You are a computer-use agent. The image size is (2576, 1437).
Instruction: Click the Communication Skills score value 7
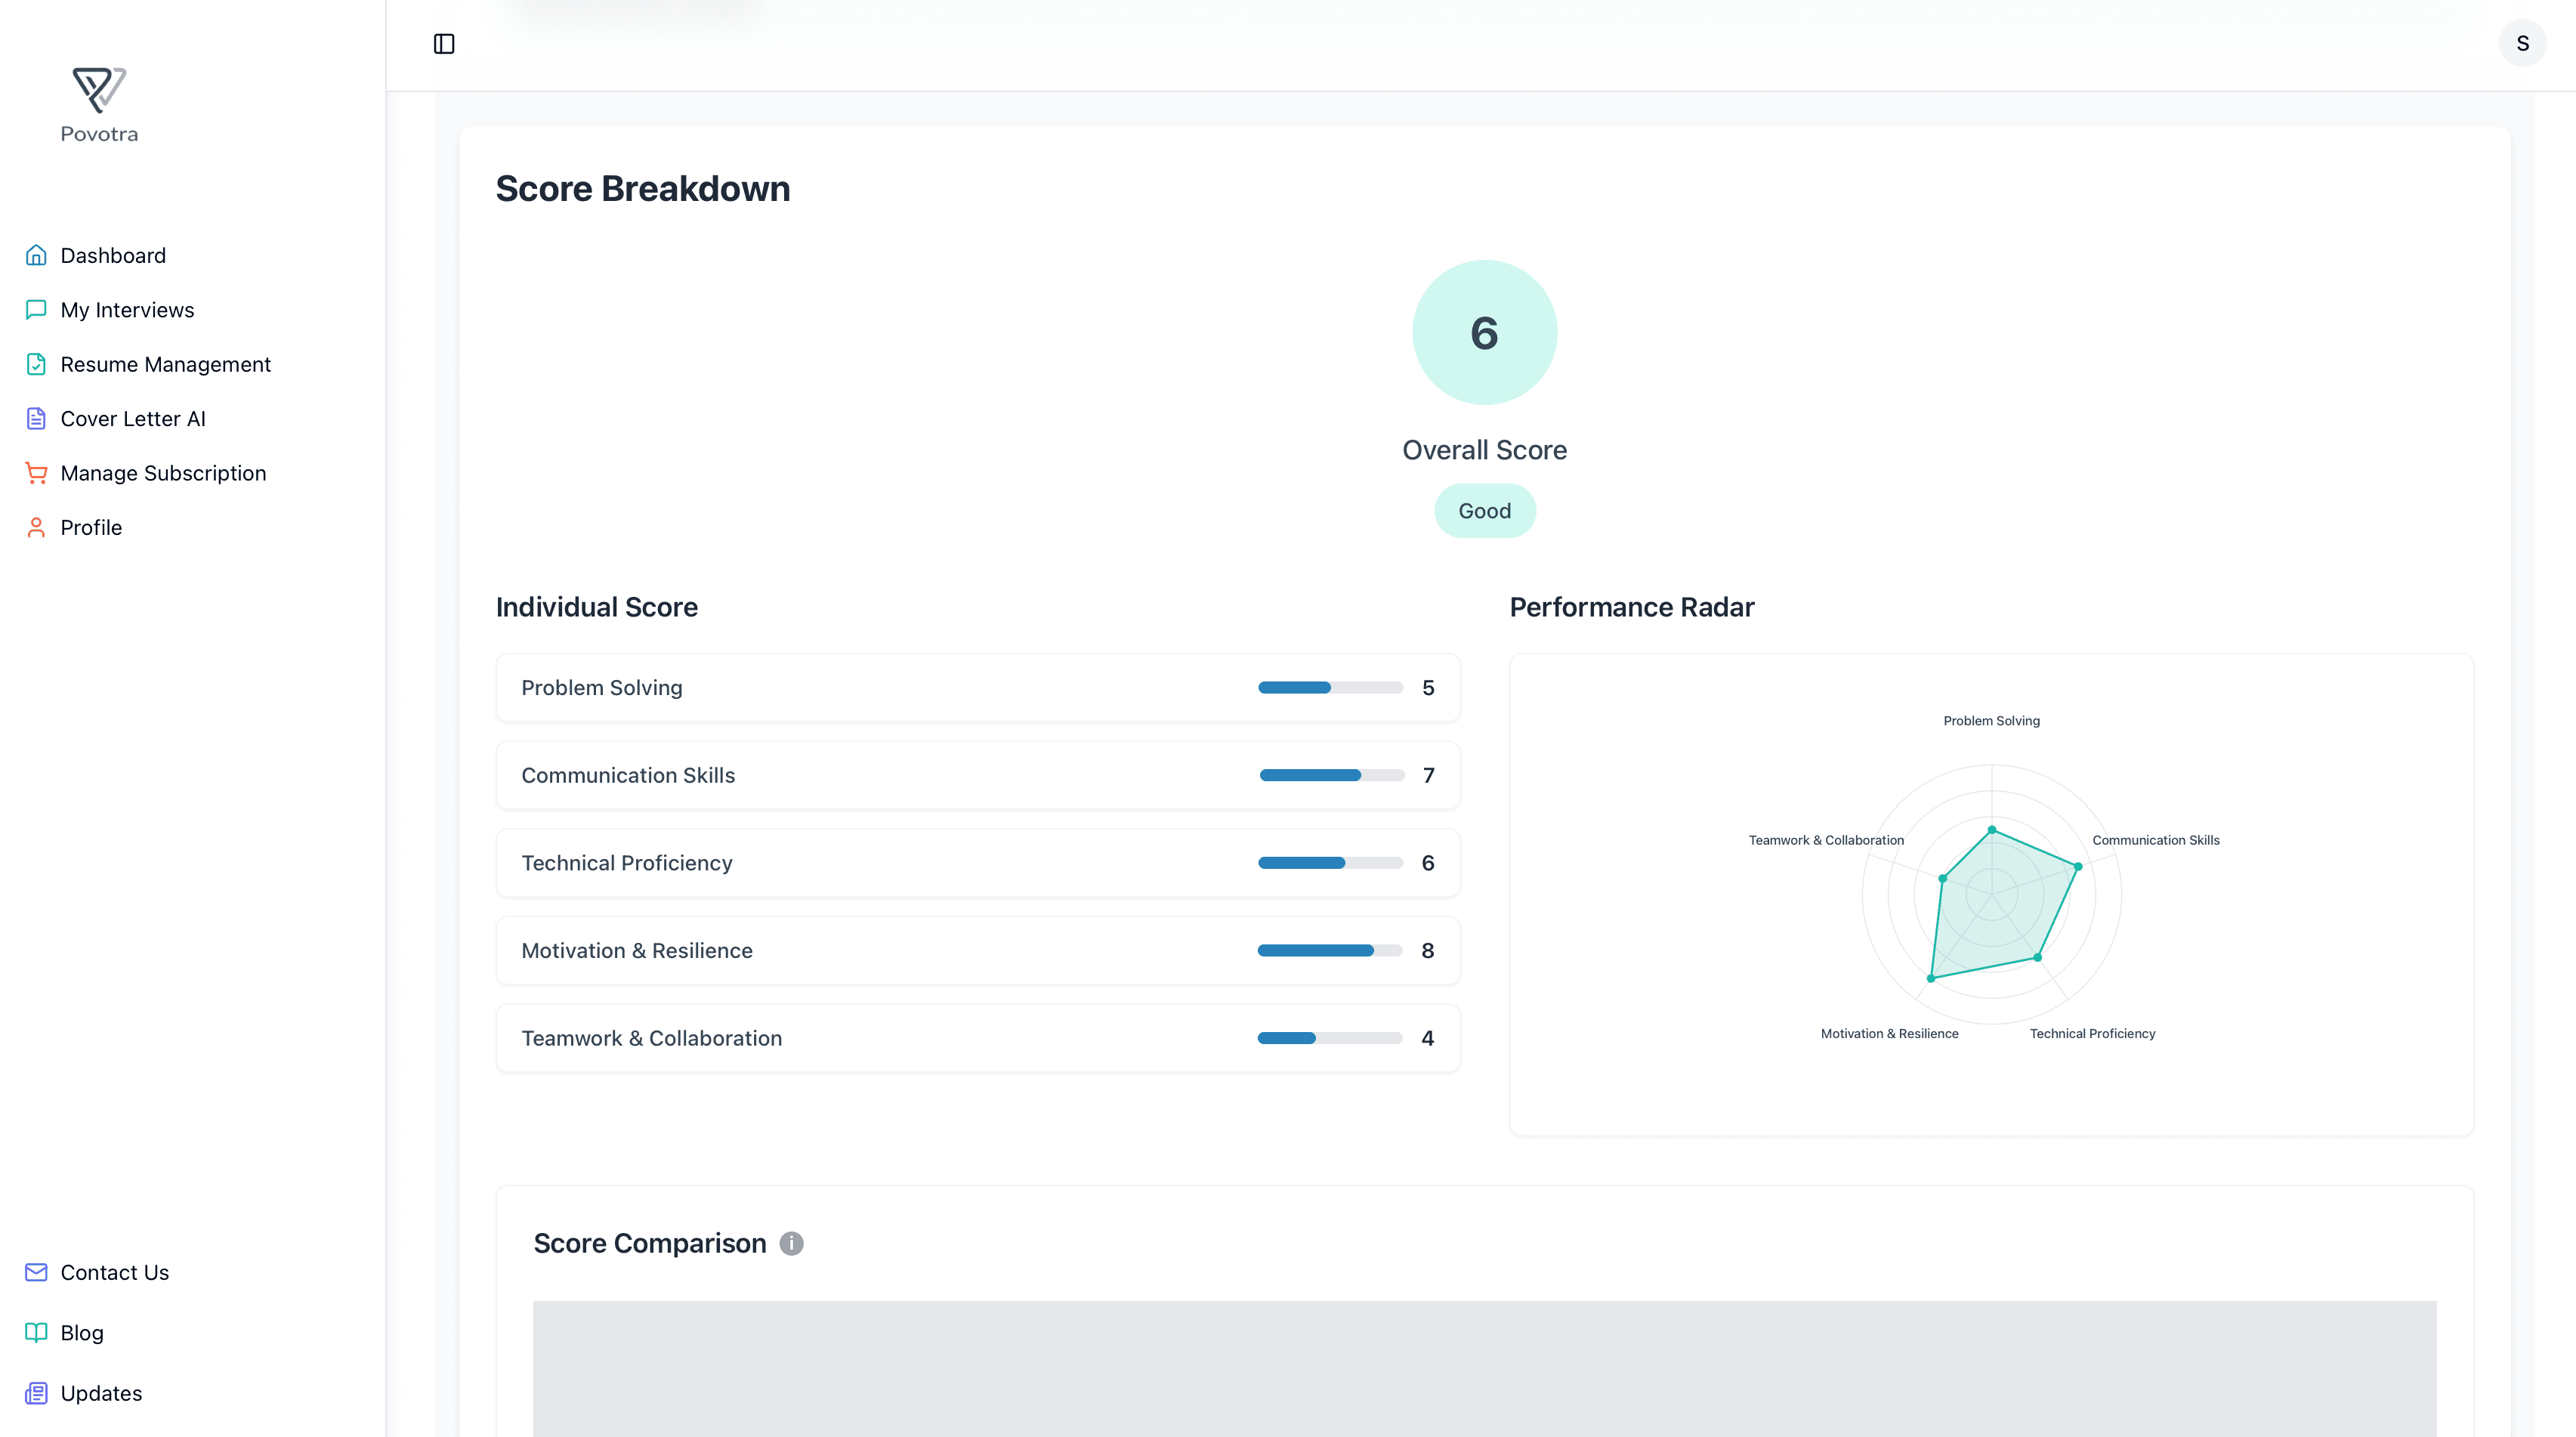point(1428,775)
